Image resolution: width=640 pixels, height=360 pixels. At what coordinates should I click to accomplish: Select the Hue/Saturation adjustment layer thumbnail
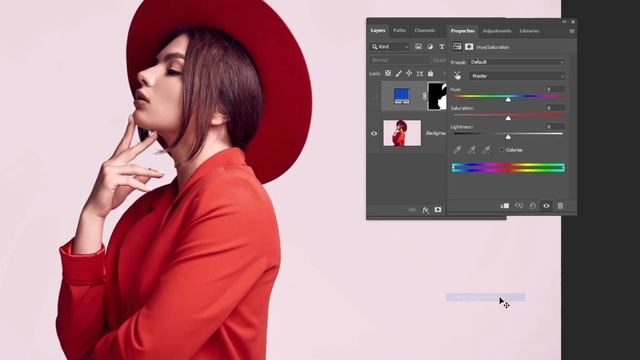tap(402, 96)
